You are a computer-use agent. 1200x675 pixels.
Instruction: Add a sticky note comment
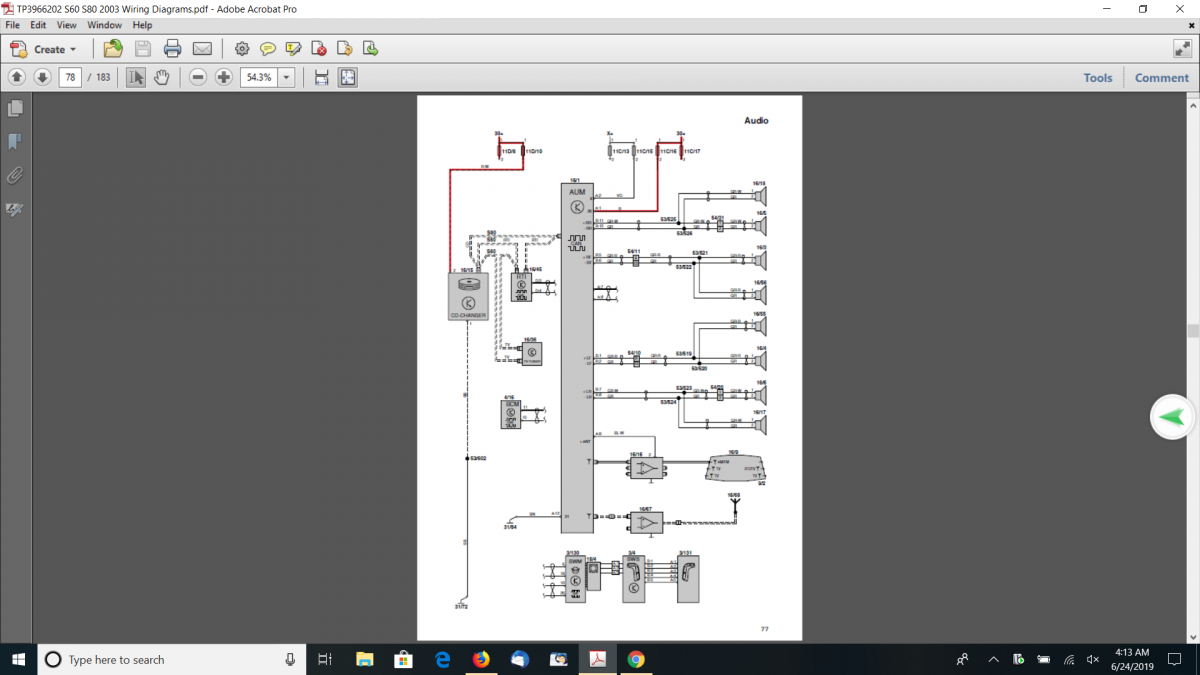coord(268,49)
